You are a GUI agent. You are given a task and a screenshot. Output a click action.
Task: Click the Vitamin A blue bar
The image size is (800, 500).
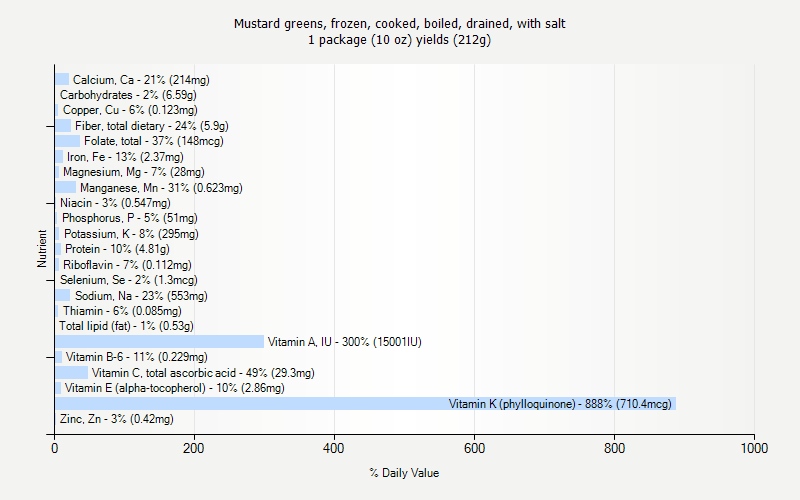click(159, 342)
